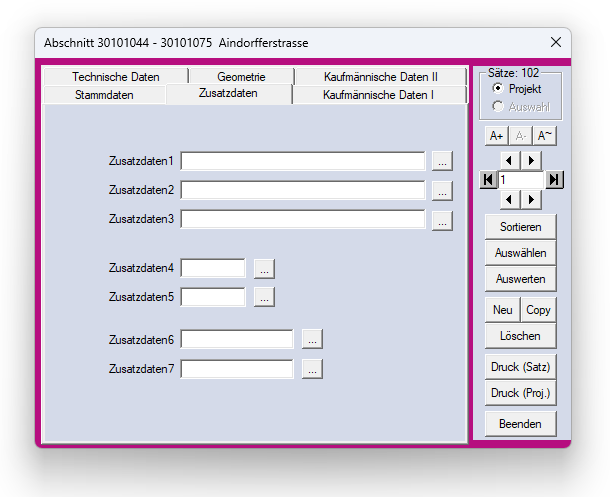
Task: Open browse button next to Zusatzdaten1
Action: tap(442, 161)
